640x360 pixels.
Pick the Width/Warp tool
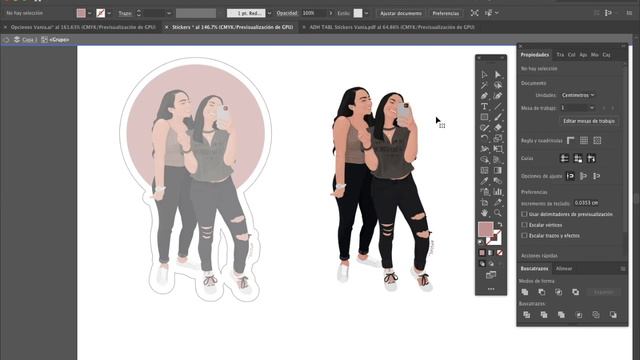click(484, 149)
